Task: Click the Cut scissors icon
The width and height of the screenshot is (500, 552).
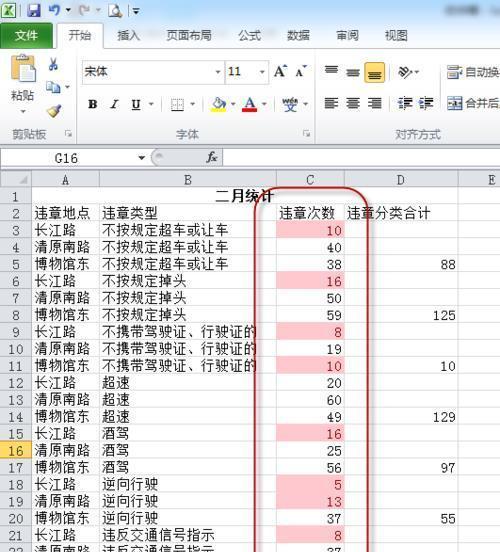Action: tap(53, 64)
